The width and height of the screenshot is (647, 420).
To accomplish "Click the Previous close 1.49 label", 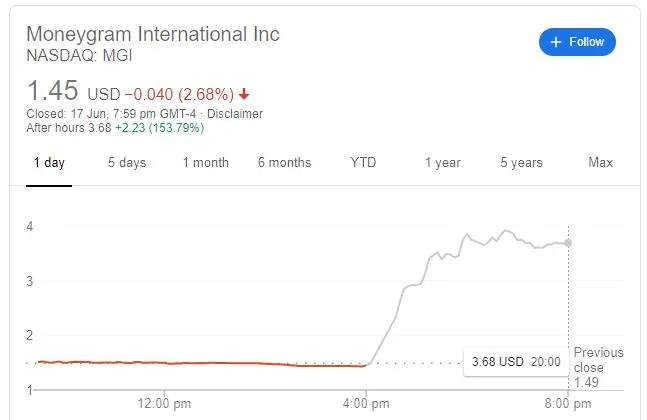I will pos(598,367).
